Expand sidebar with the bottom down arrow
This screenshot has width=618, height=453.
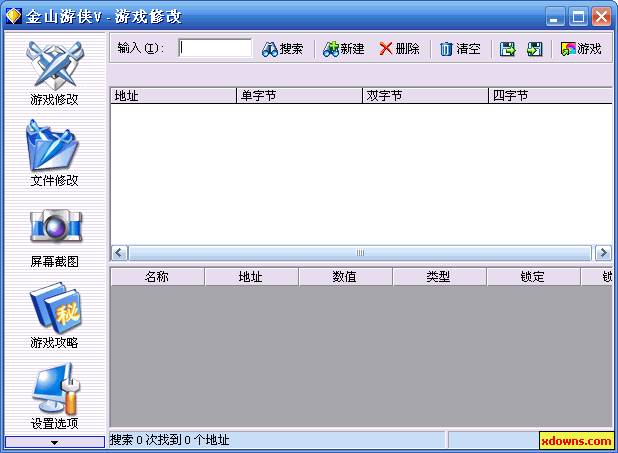click(x=55, y=442)
